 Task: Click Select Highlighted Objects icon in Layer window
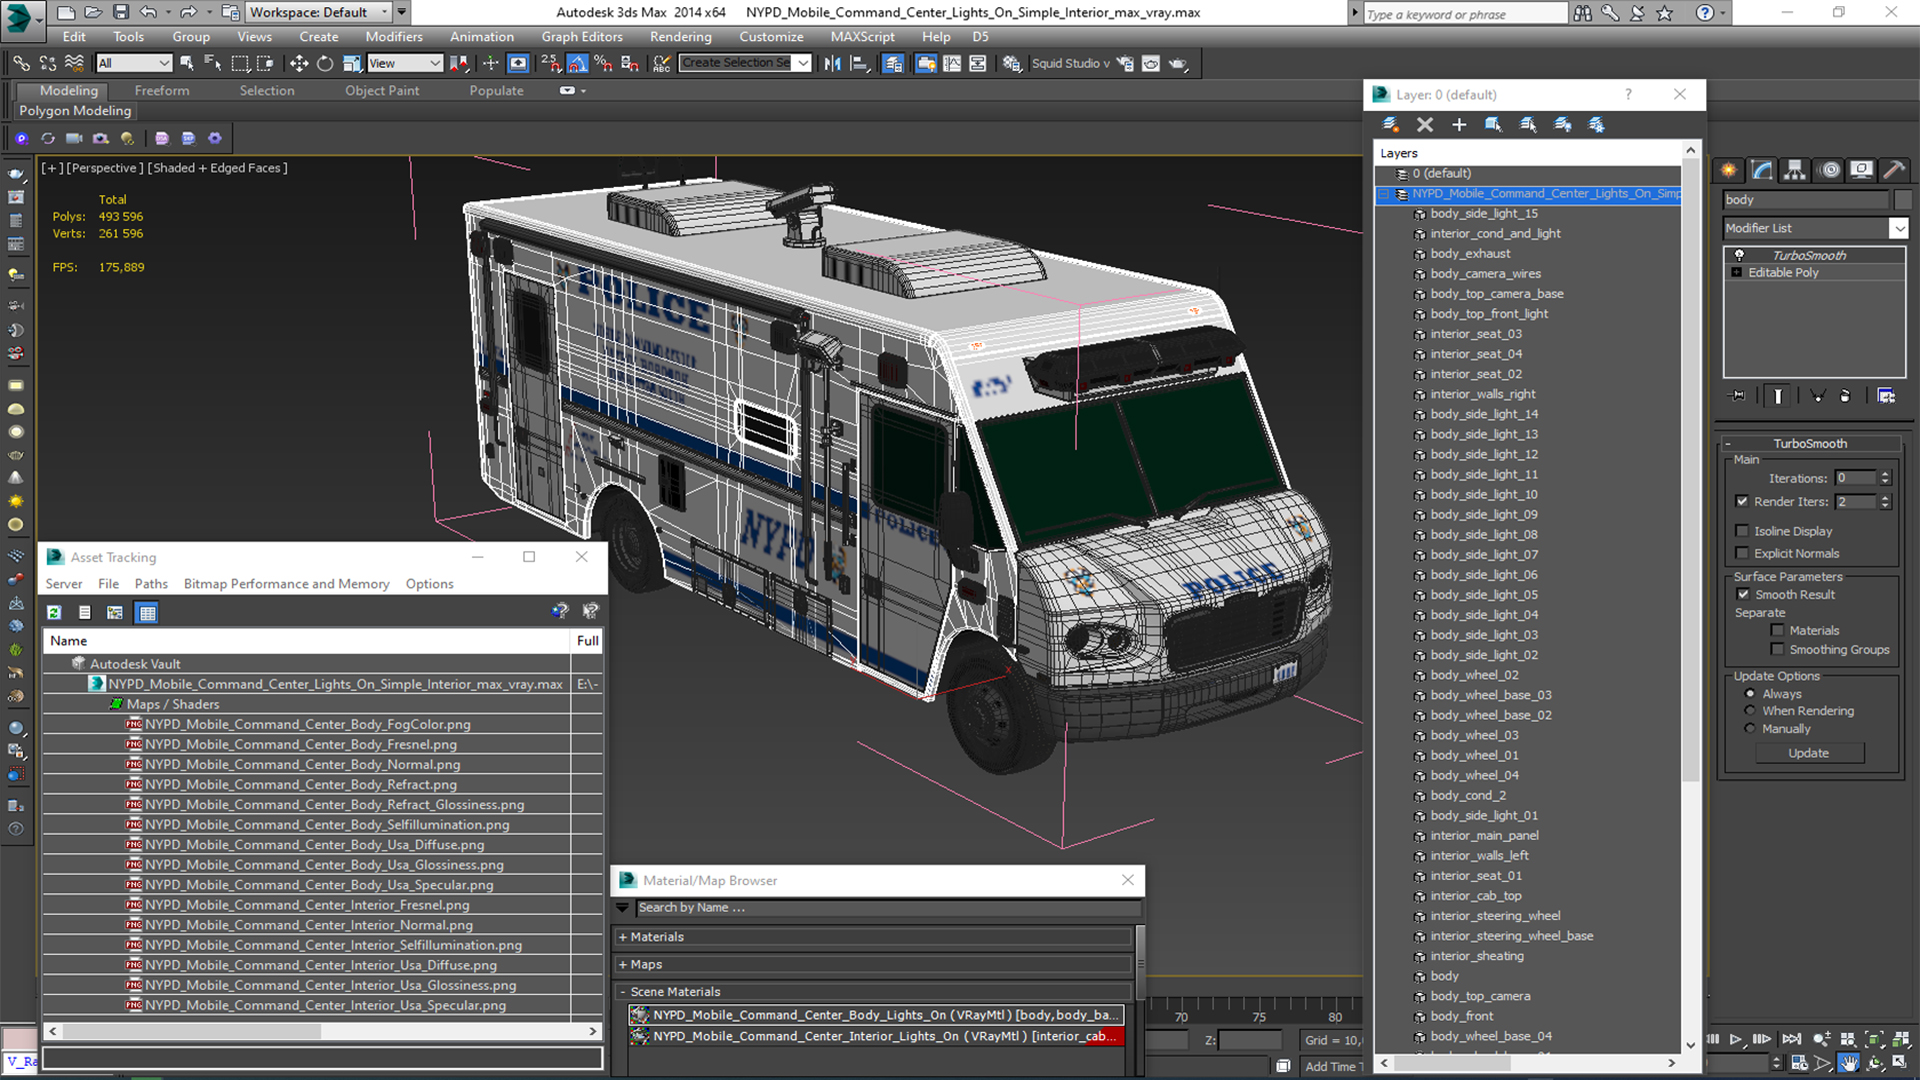click(1493, 124)
